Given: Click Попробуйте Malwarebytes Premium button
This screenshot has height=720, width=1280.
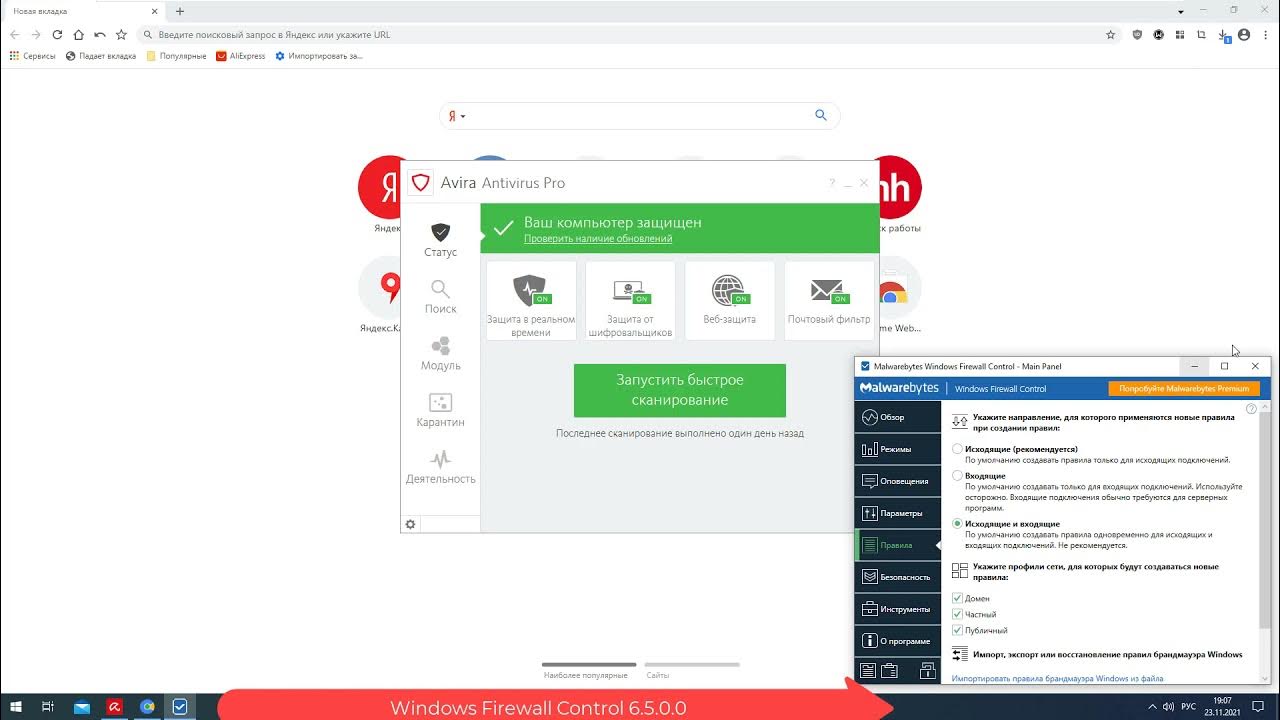Looking at the screenshot, I should click(x=1184, y=388).
